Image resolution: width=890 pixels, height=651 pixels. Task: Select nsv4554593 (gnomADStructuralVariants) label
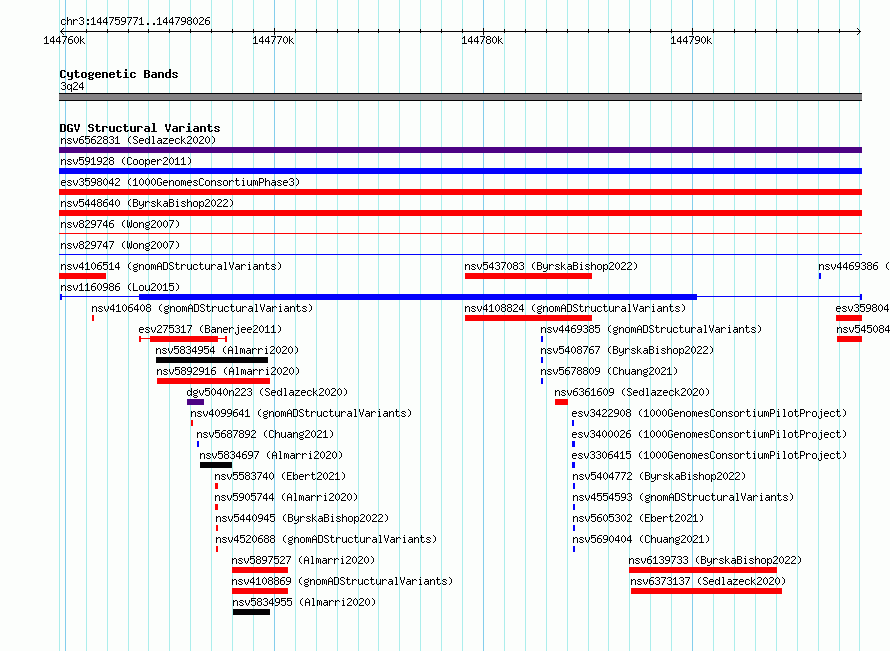(x=683, y=497)
